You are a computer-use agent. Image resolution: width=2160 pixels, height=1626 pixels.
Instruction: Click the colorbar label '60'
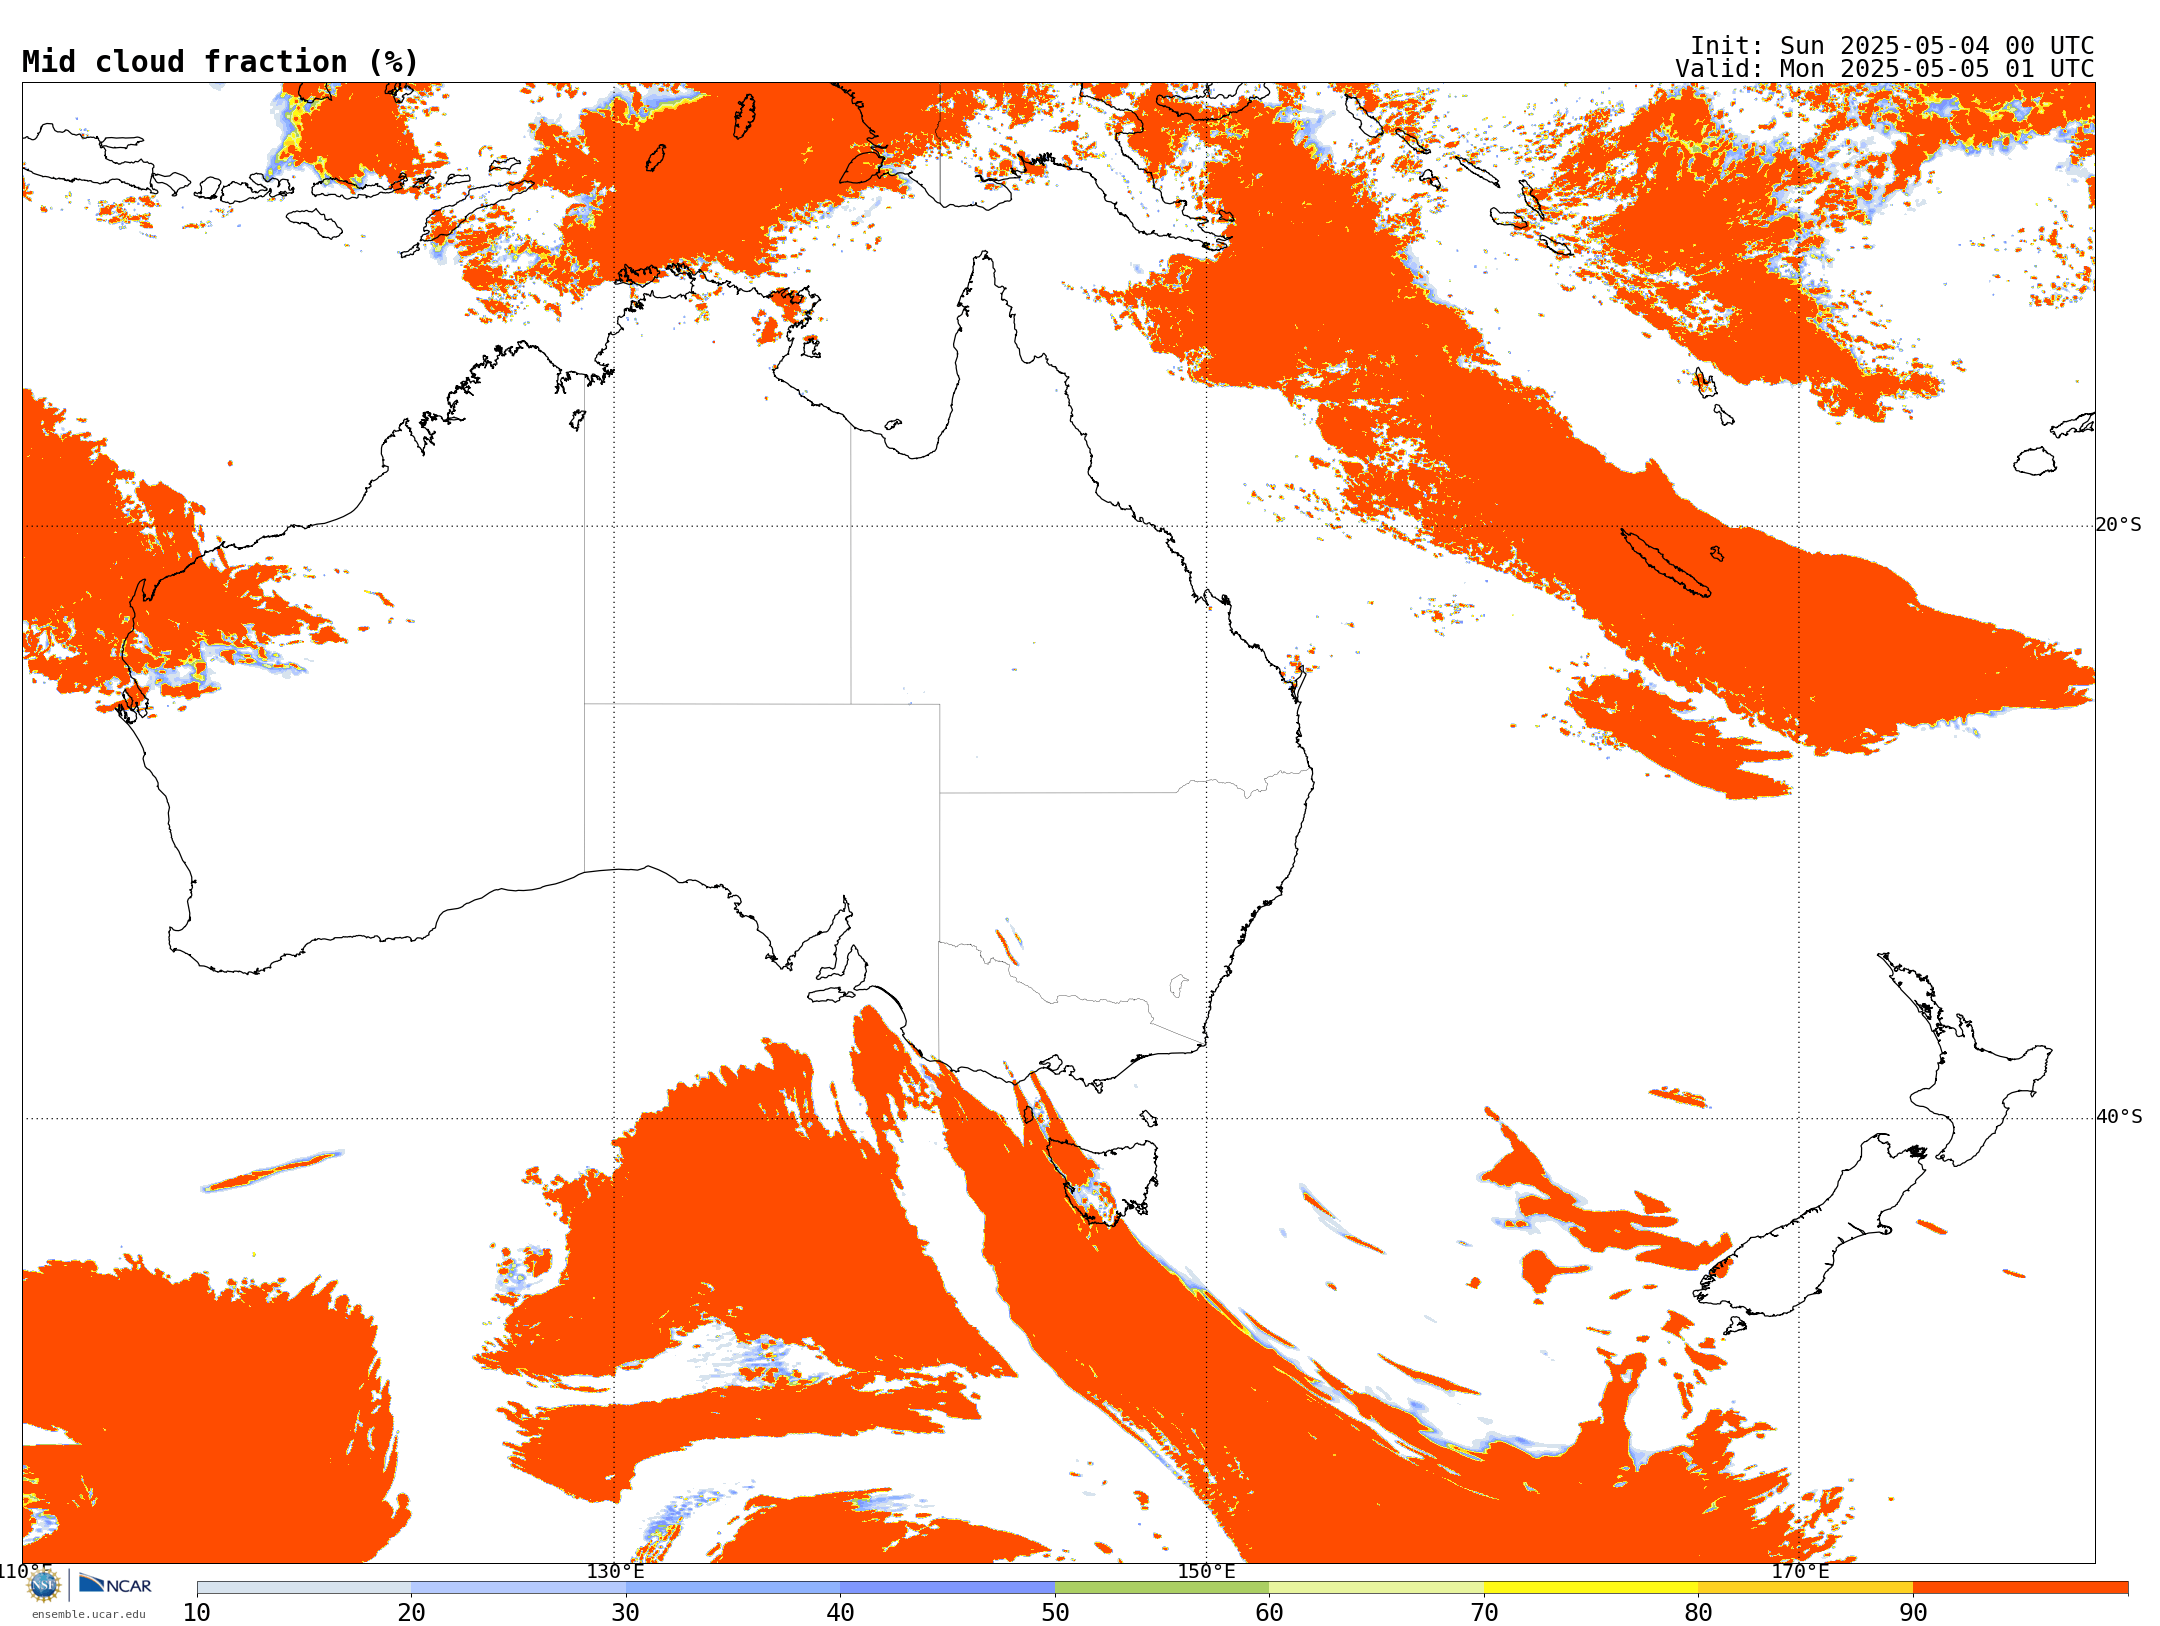click(x=1269, y=1612)
